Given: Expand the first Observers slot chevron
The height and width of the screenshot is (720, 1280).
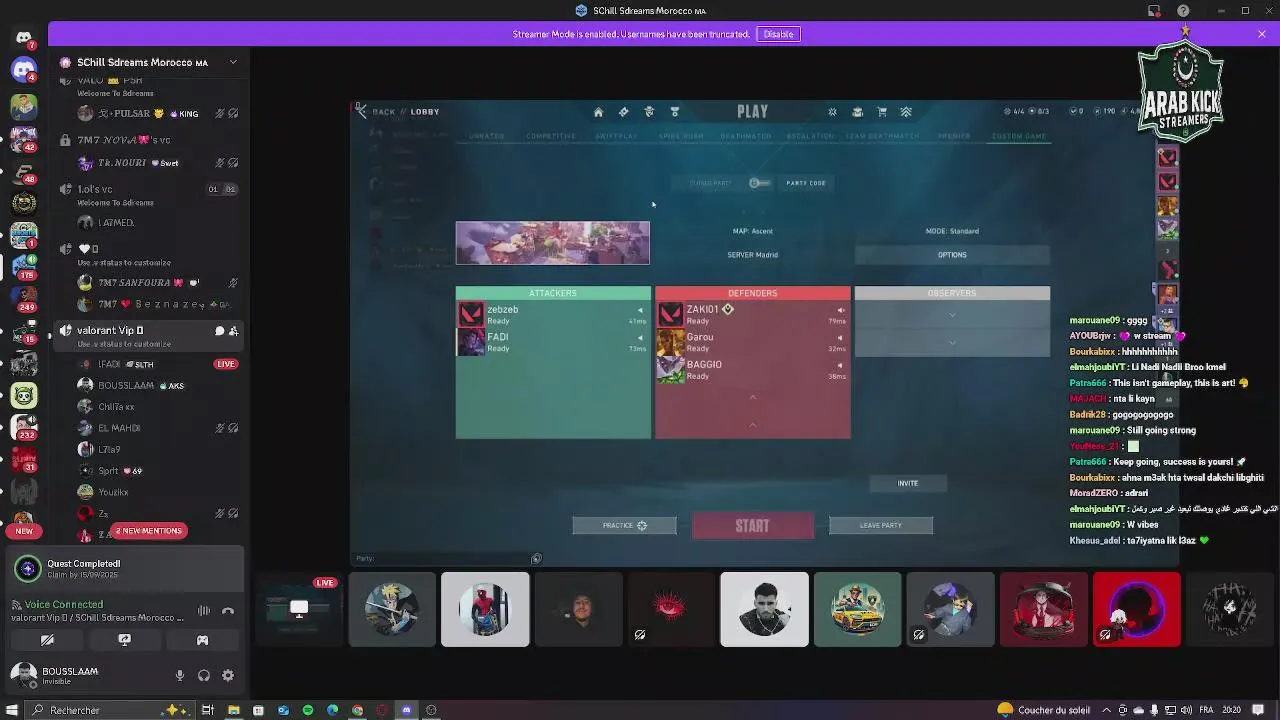Looking at the screenshot, I should pyautogui.click(x=952, y=315).
